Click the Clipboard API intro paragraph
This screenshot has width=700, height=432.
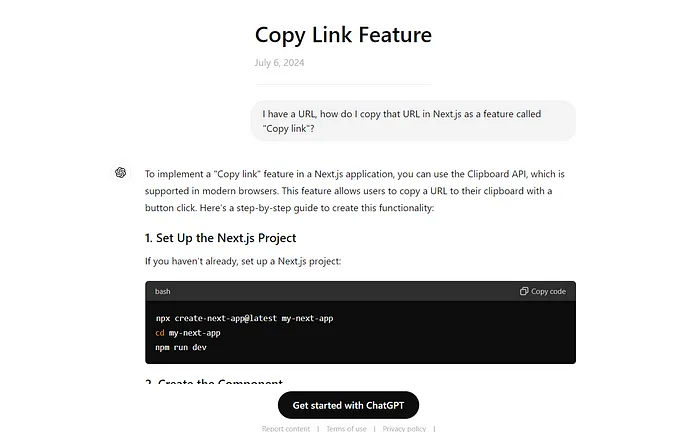(x=355, y=190)
